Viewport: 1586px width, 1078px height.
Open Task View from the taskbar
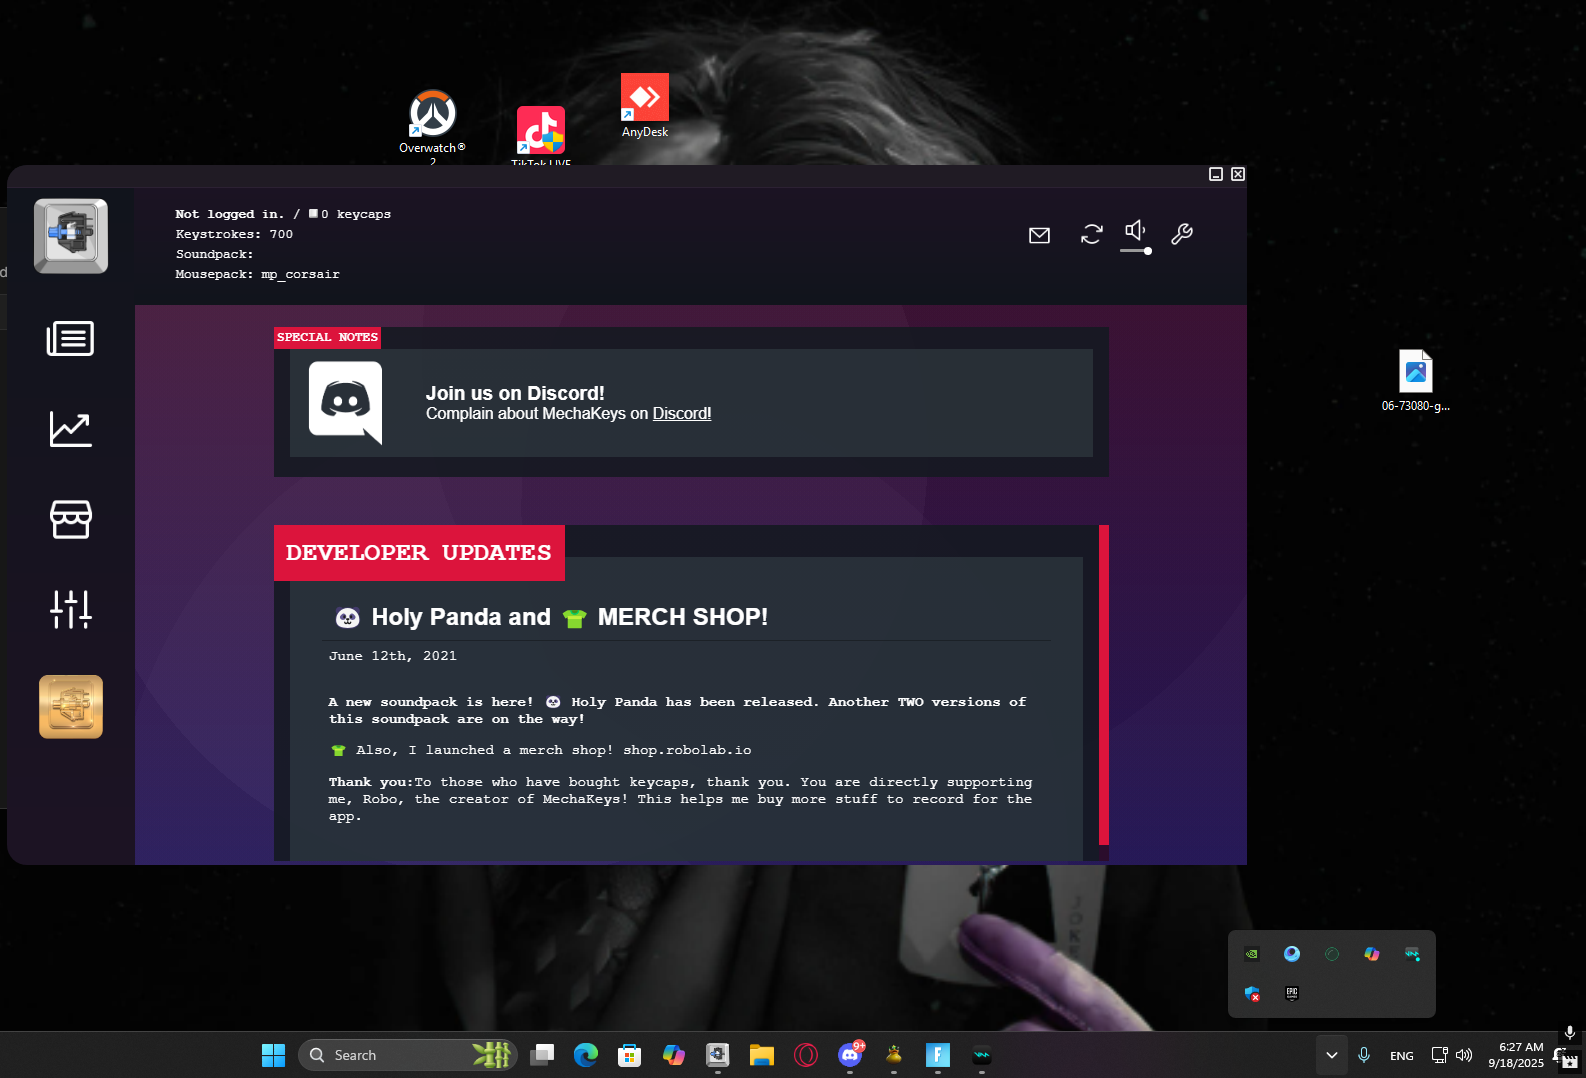[x=542, y=1055]
